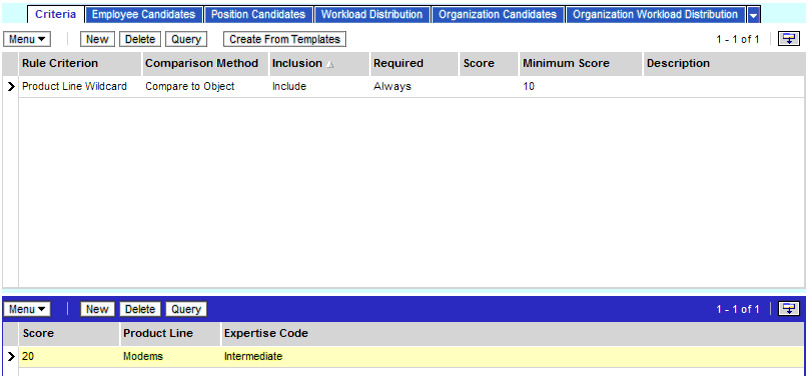Screen dimensions: 808x376
Task: Switch to Workload Distribution tab
Action: tap(372, 14)
